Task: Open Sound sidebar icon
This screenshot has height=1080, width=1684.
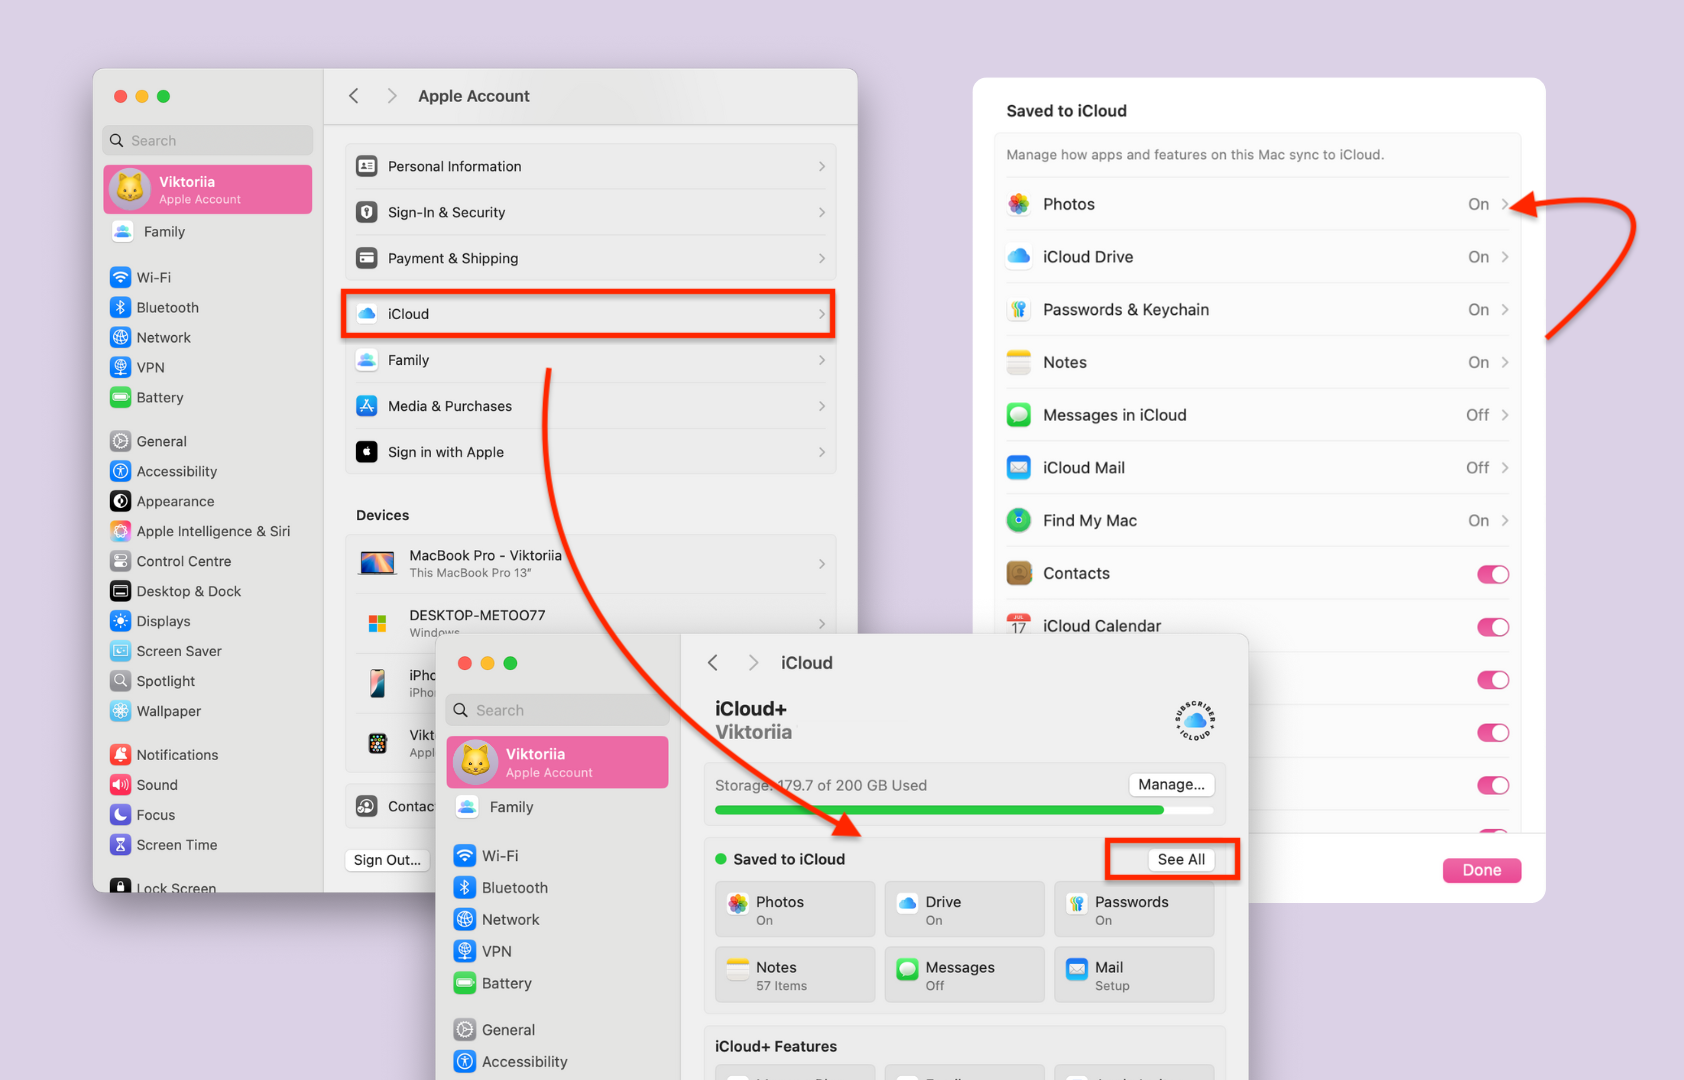Action: (x=121, y=785)
